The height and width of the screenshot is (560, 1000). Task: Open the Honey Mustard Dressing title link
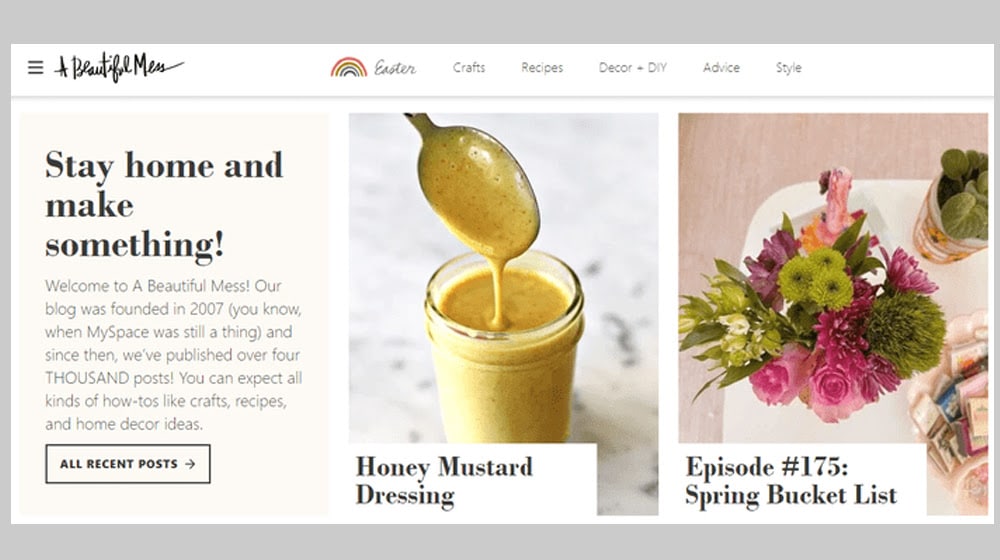(x=444, y=481)
